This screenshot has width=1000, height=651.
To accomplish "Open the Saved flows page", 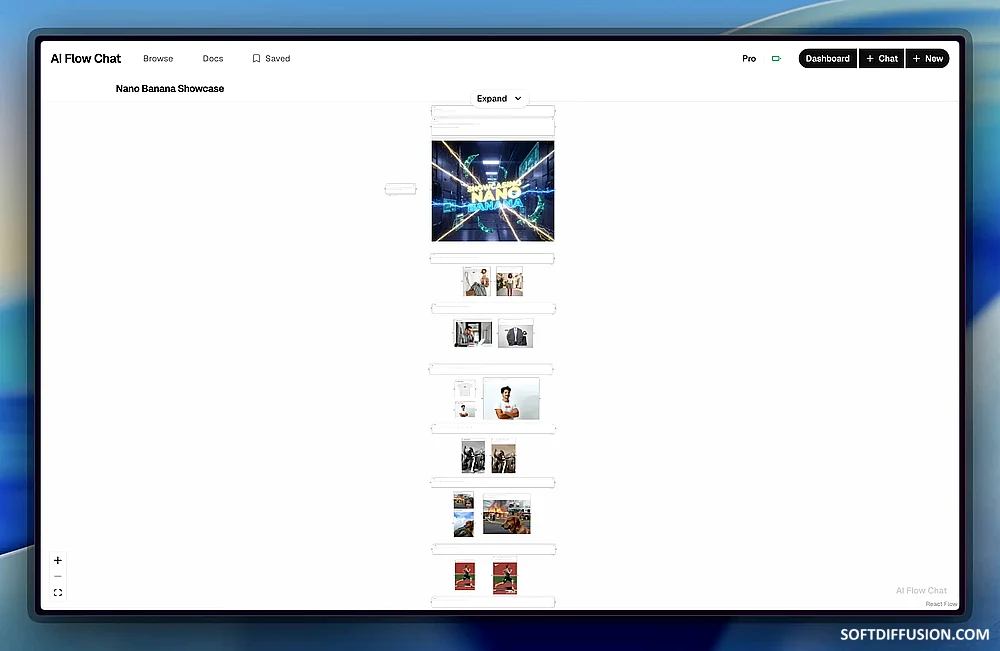I will (271, 59).
